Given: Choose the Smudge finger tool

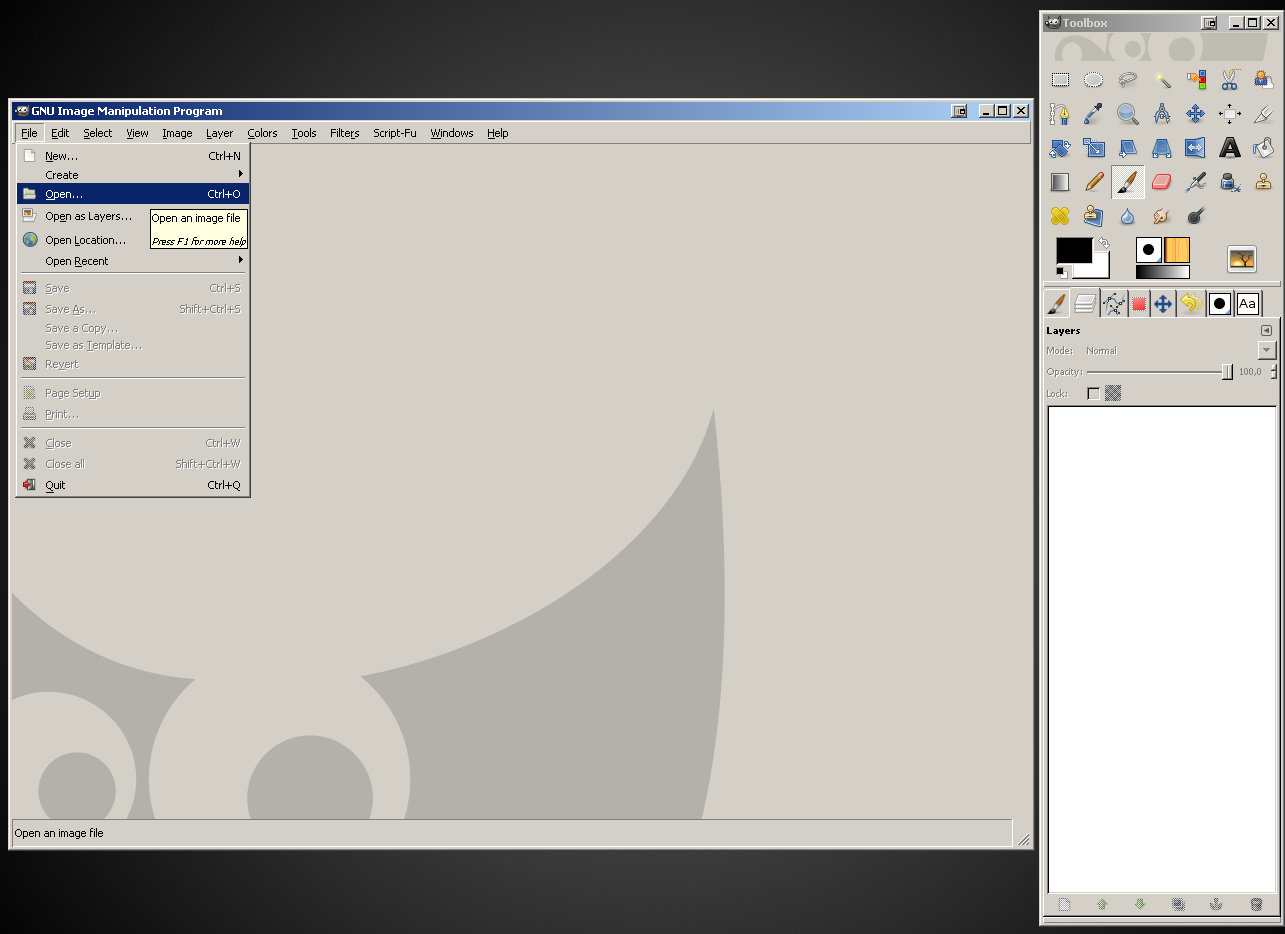Looking at the screenshot, I should point(1162,216).
